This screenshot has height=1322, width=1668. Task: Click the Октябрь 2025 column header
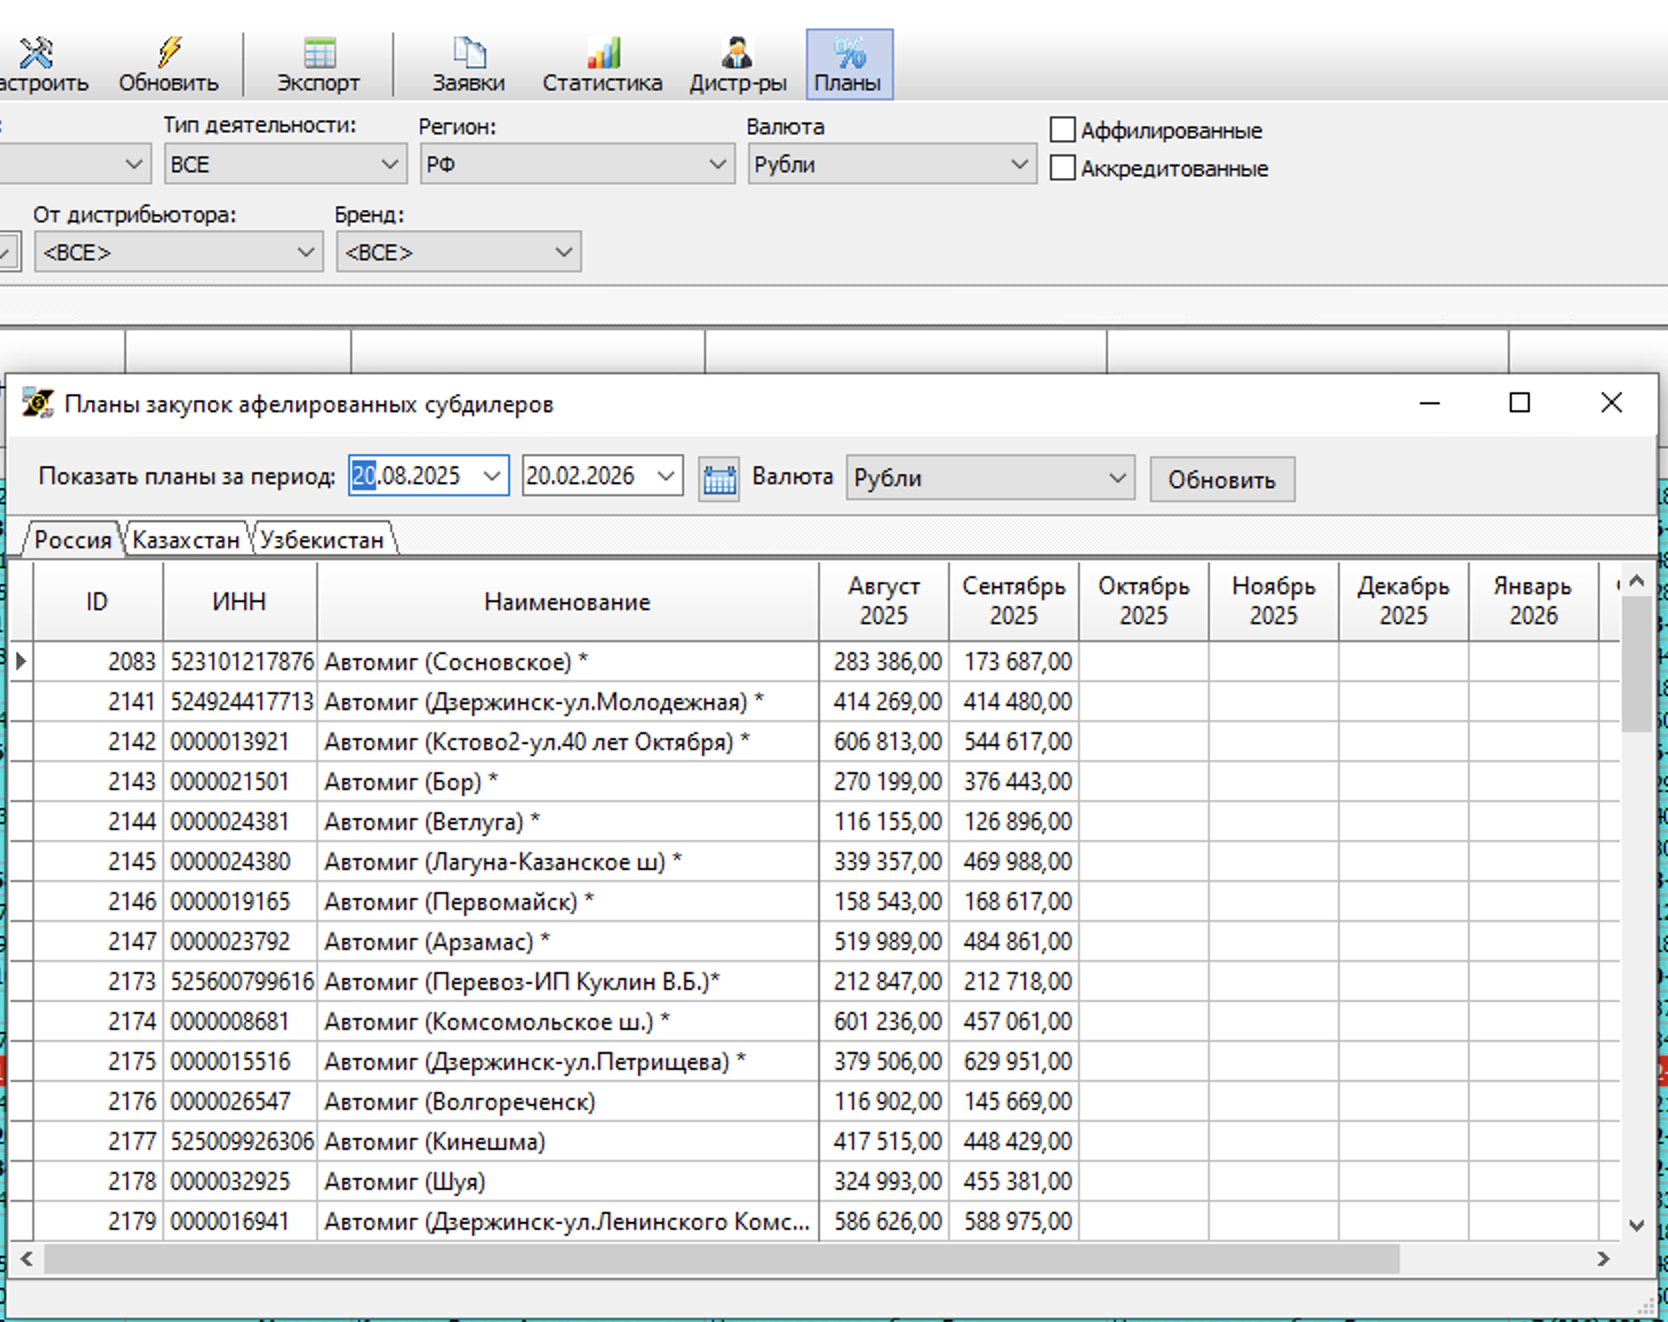coord(1144,601)
